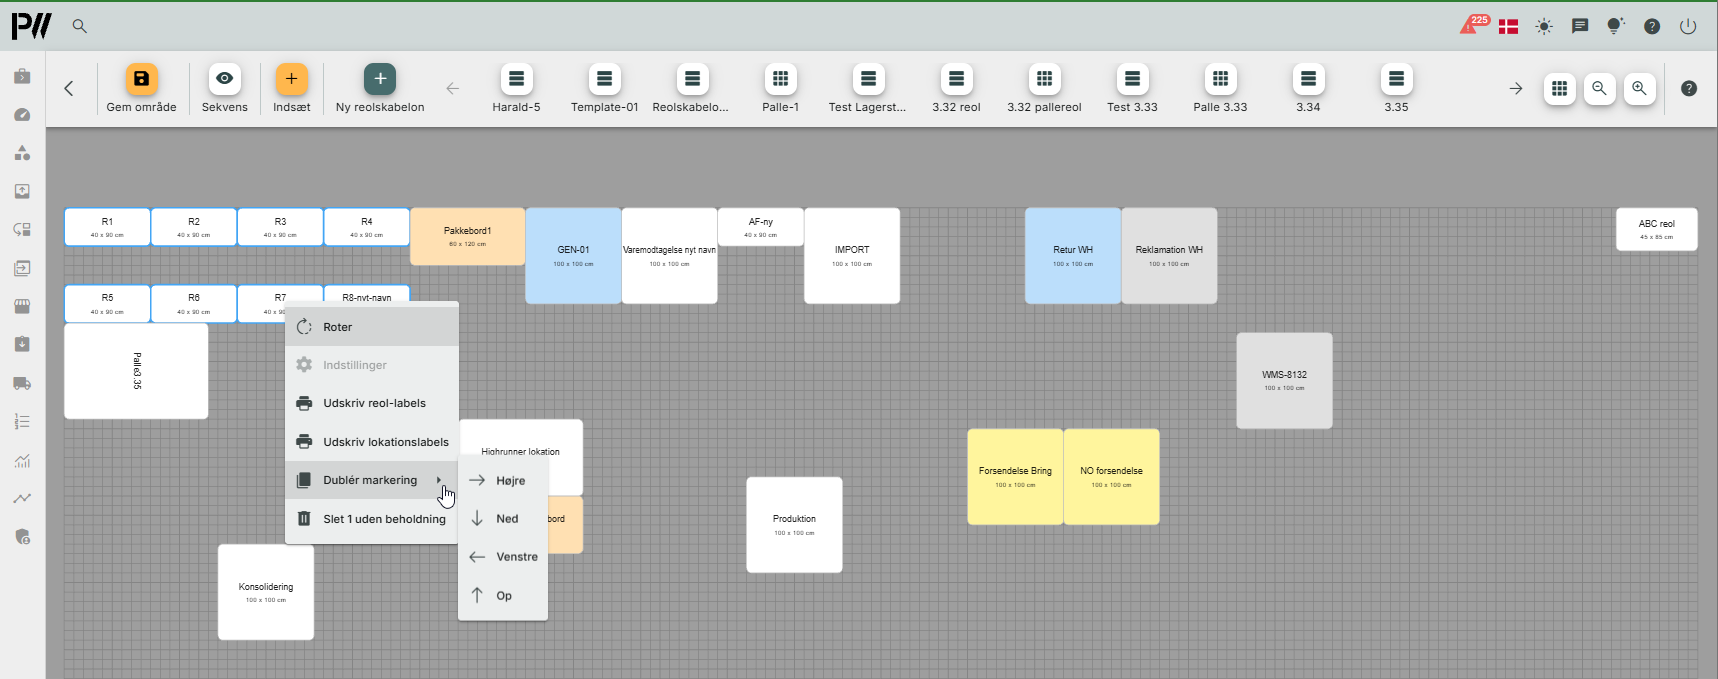1718x679 pixels.
Task: Open the briefcase icon in sidebar
Action: tap(22, 76)
